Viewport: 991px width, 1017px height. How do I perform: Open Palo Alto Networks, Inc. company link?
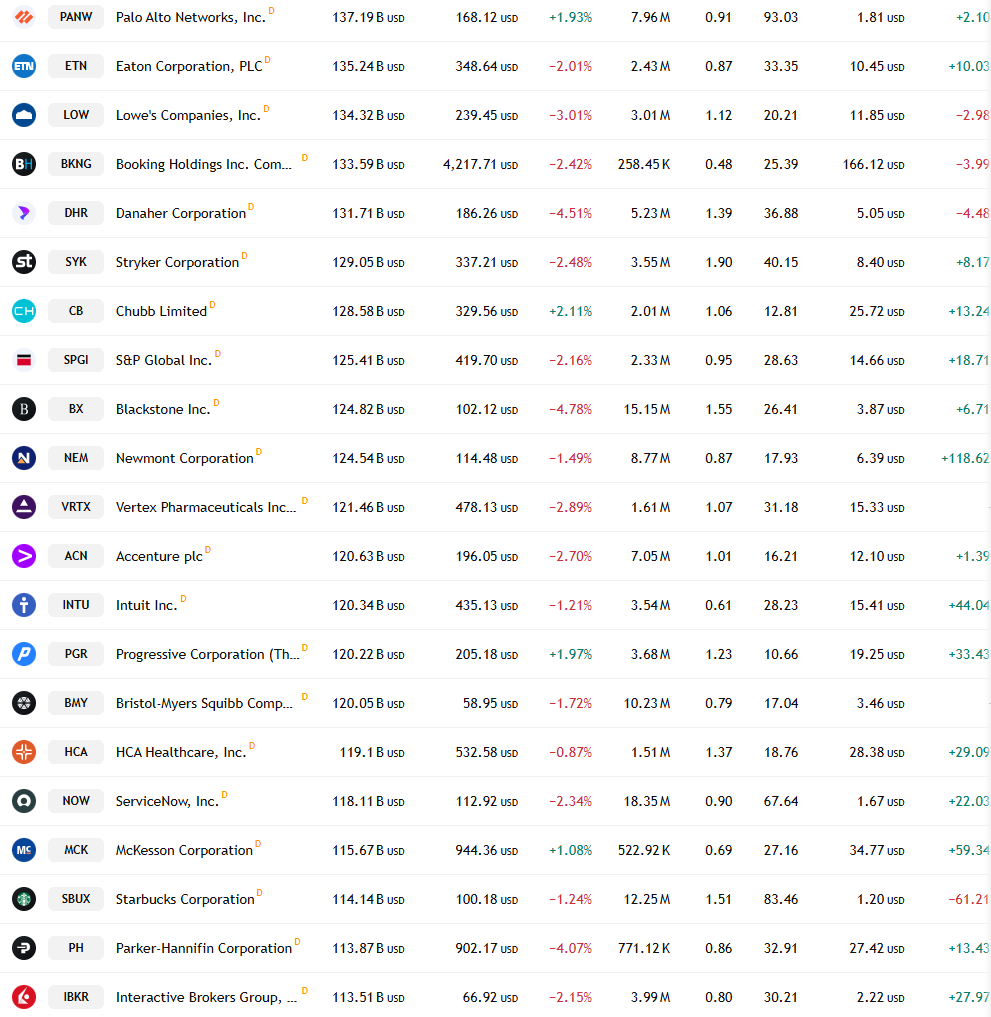pos(191,18)
